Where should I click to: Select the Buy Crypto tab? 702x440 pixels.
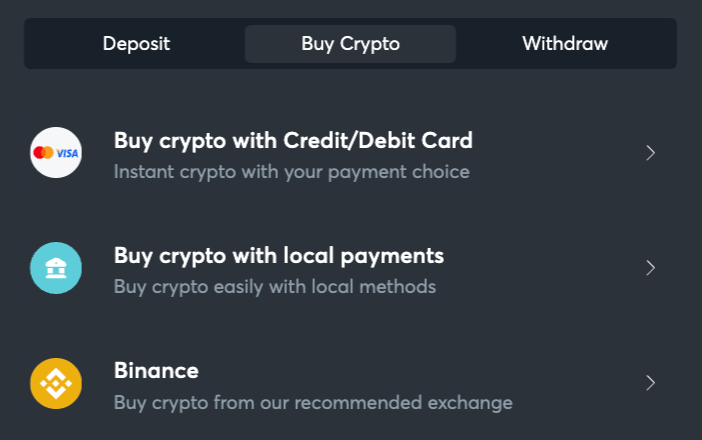(350, 44)
